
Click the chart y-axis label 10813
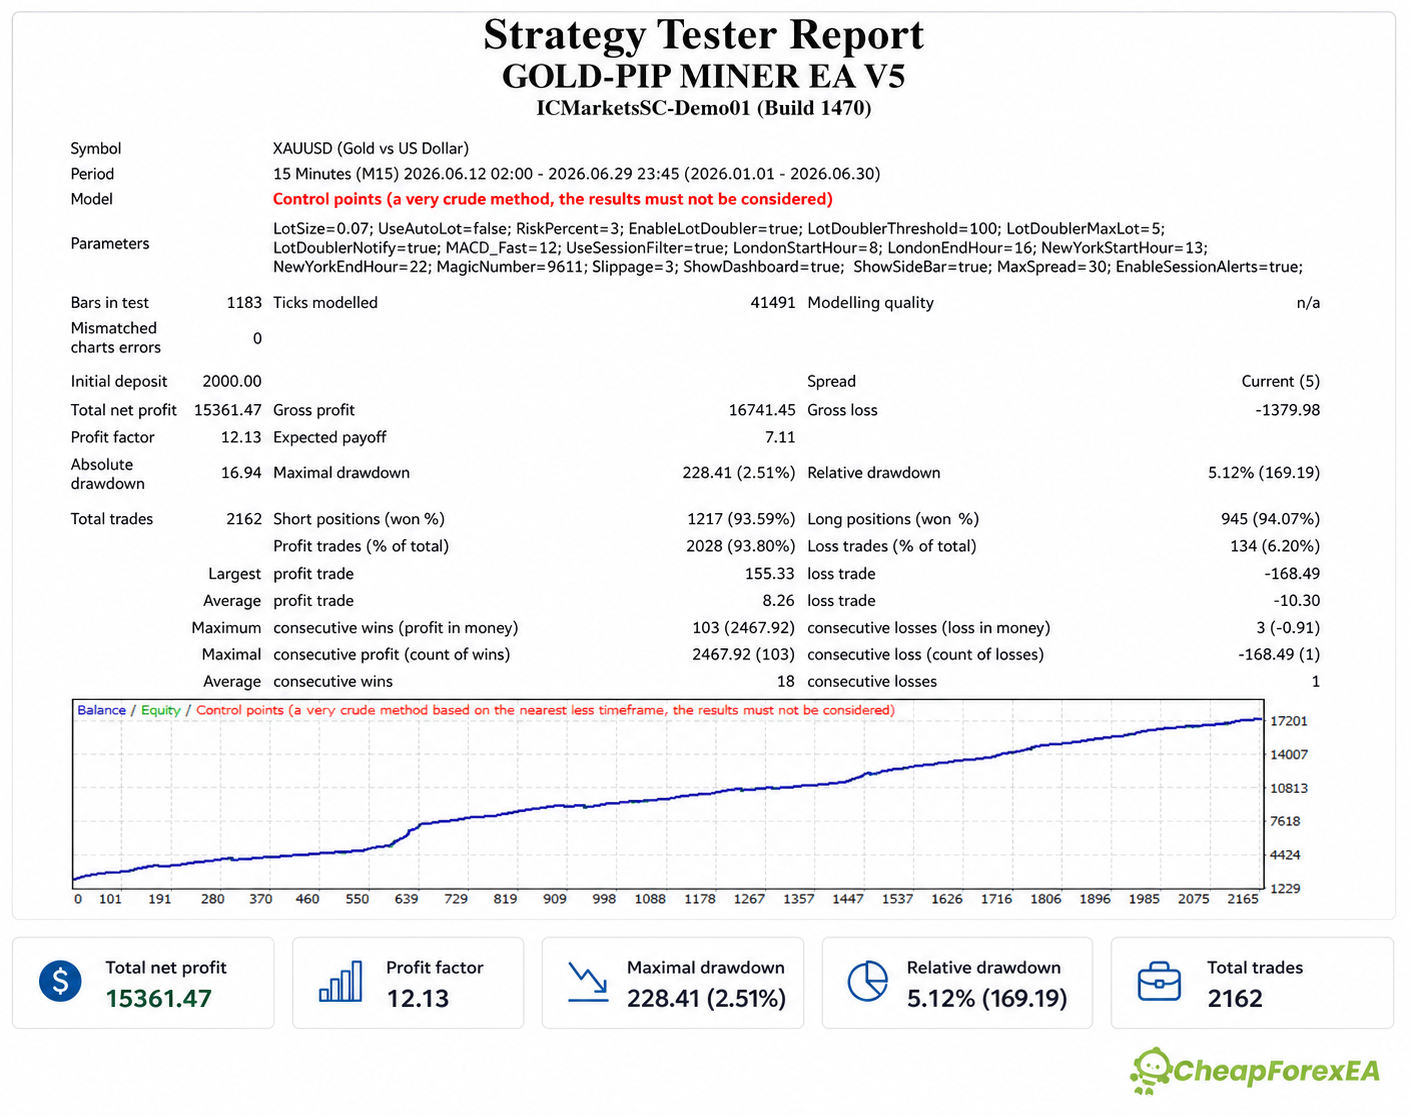pos(1289,788)
